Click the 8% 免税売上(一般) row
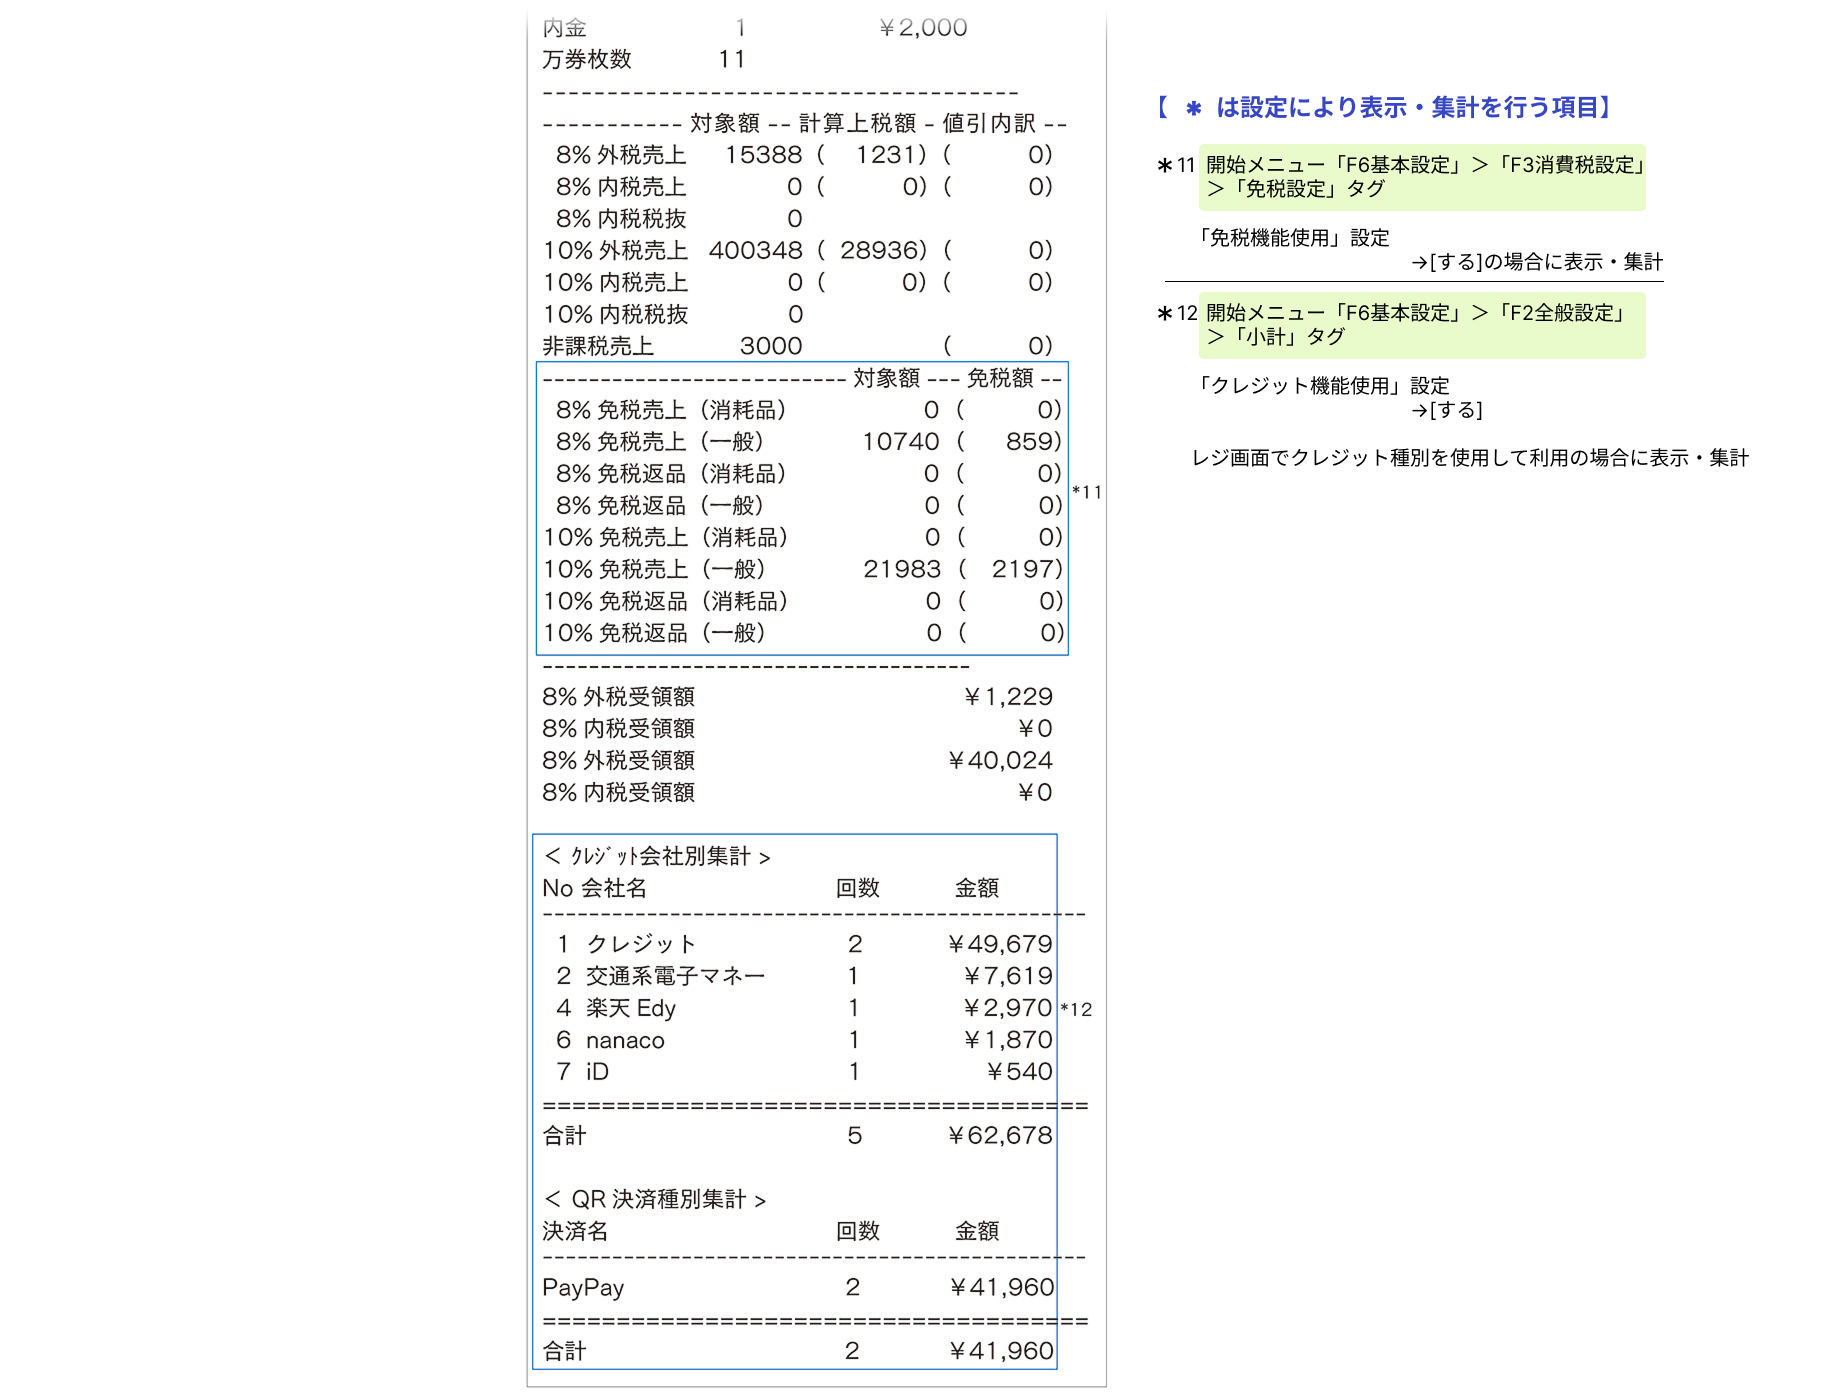Screen dimensions: 1846x1397 click(x=803, y=442)
